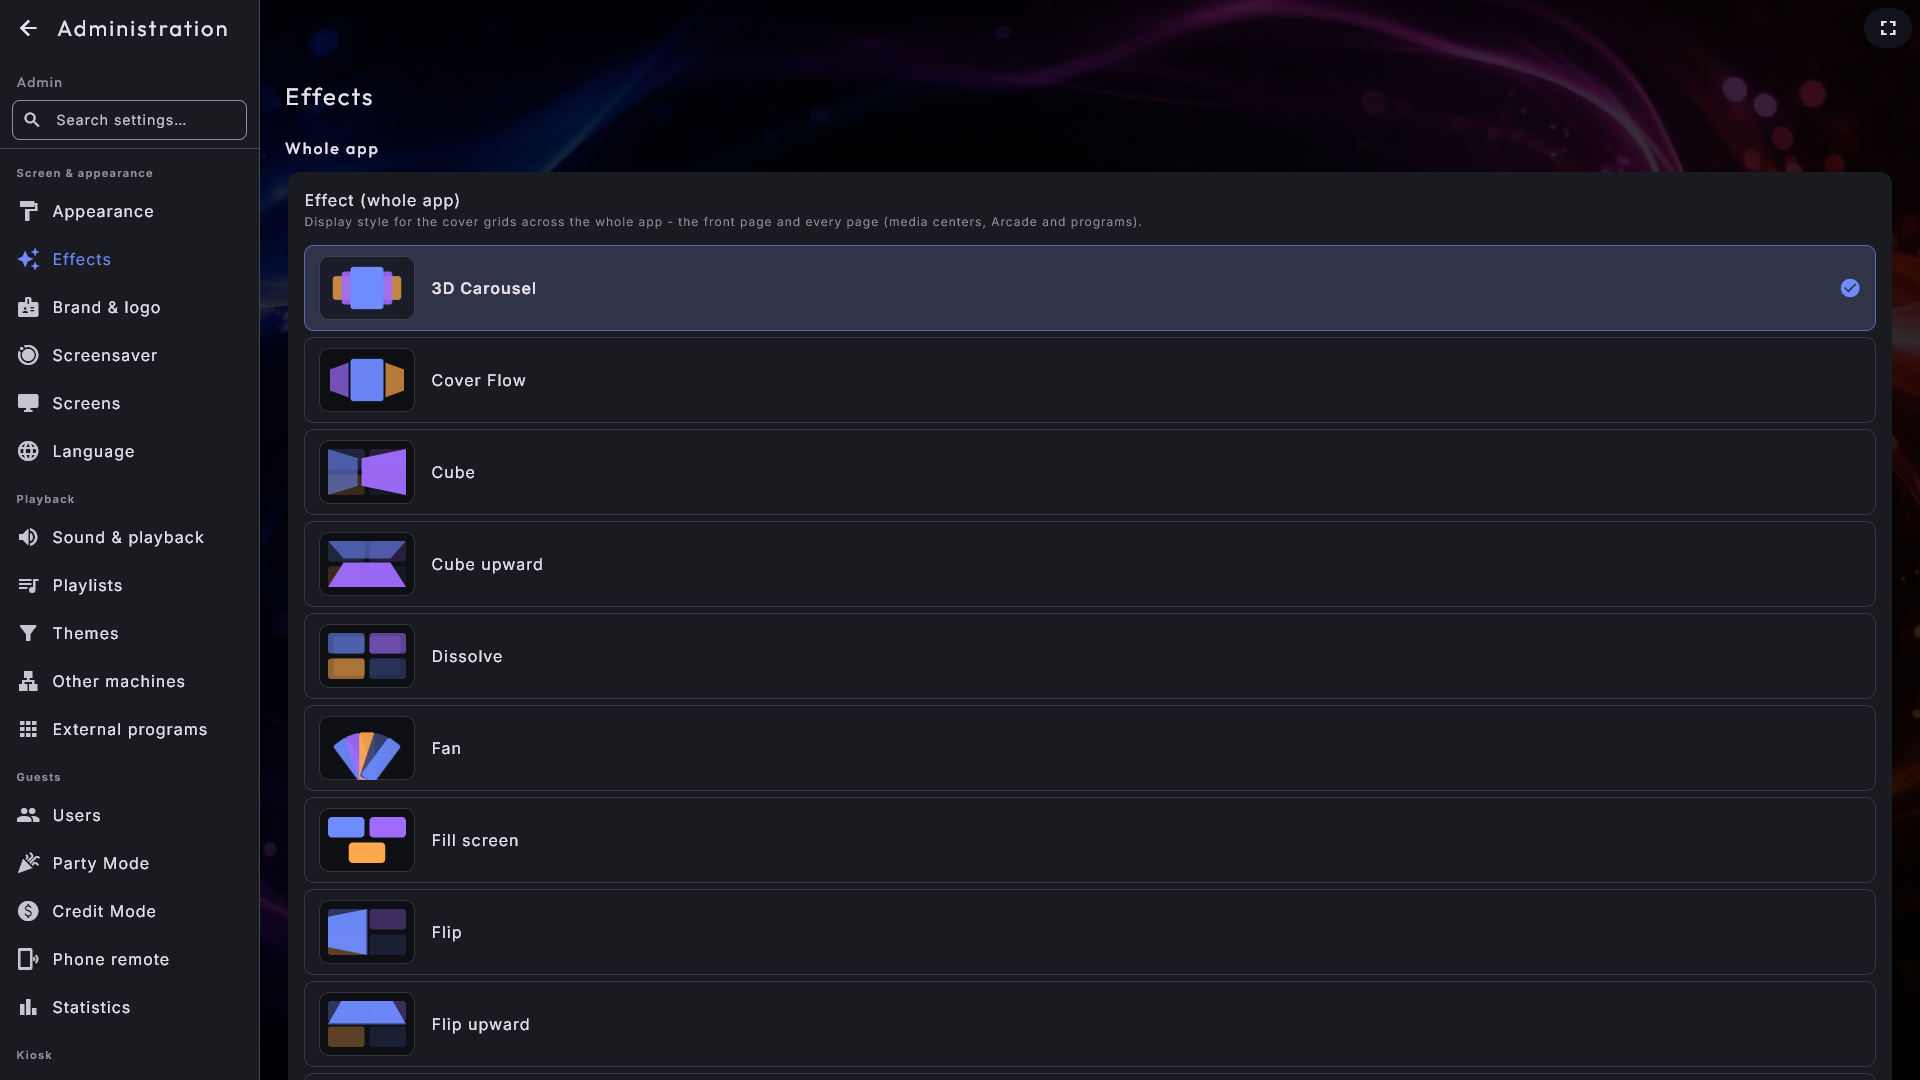Click the Themes filter icon
This screenshot has height=1080, width=1920.
28,633
